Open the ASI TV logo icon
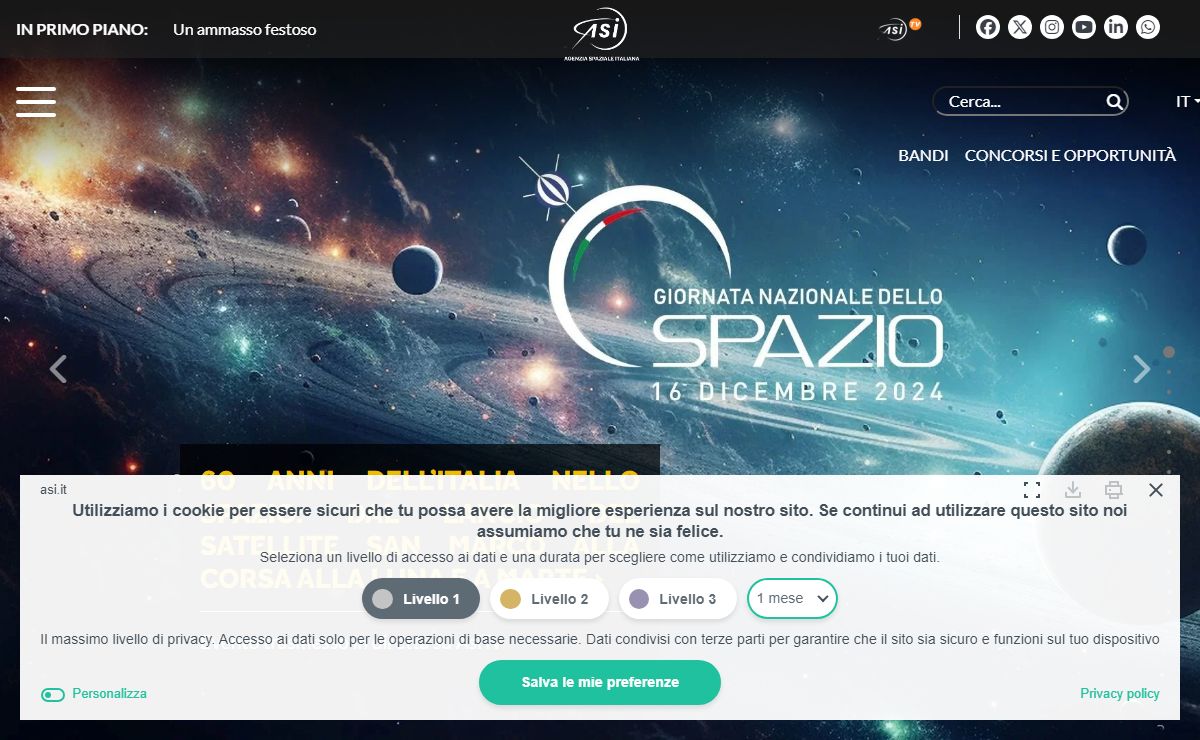 [x=899, y=28]
